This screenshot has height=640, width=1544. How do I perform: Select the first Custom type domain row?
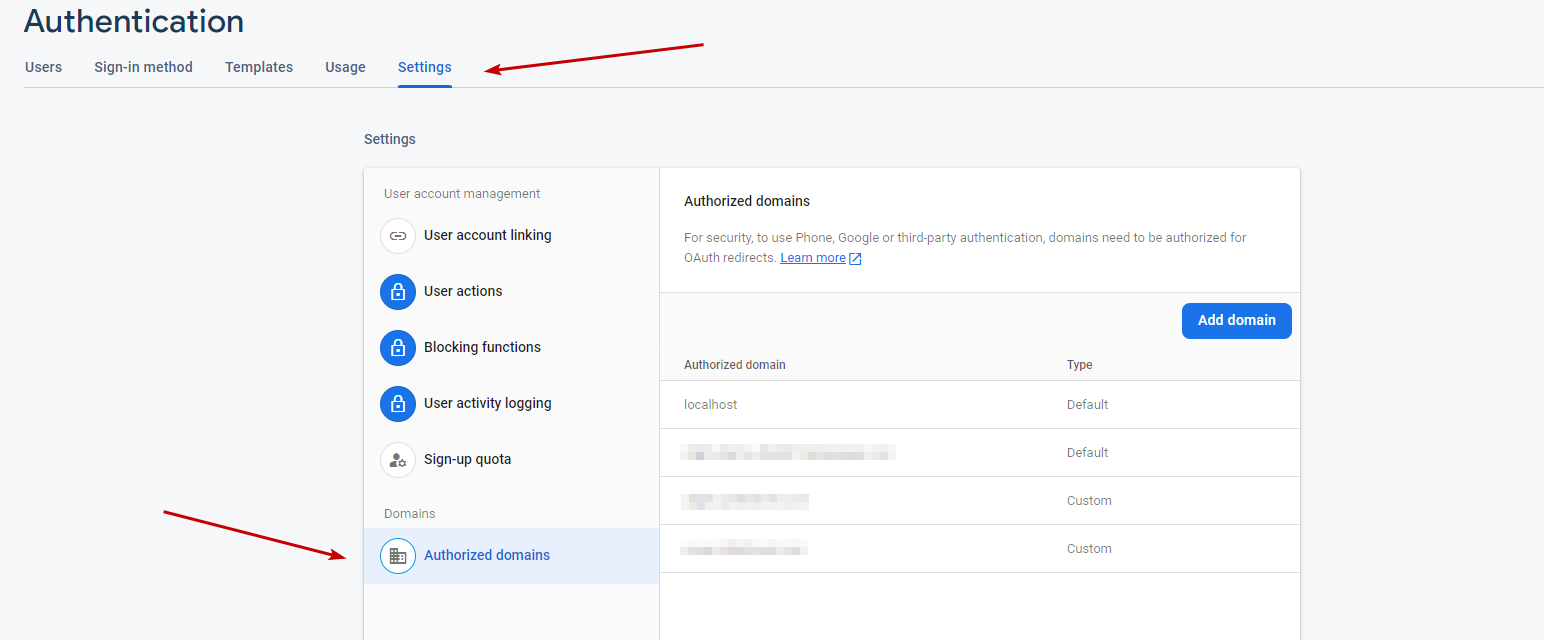click(x=745, y=501)
